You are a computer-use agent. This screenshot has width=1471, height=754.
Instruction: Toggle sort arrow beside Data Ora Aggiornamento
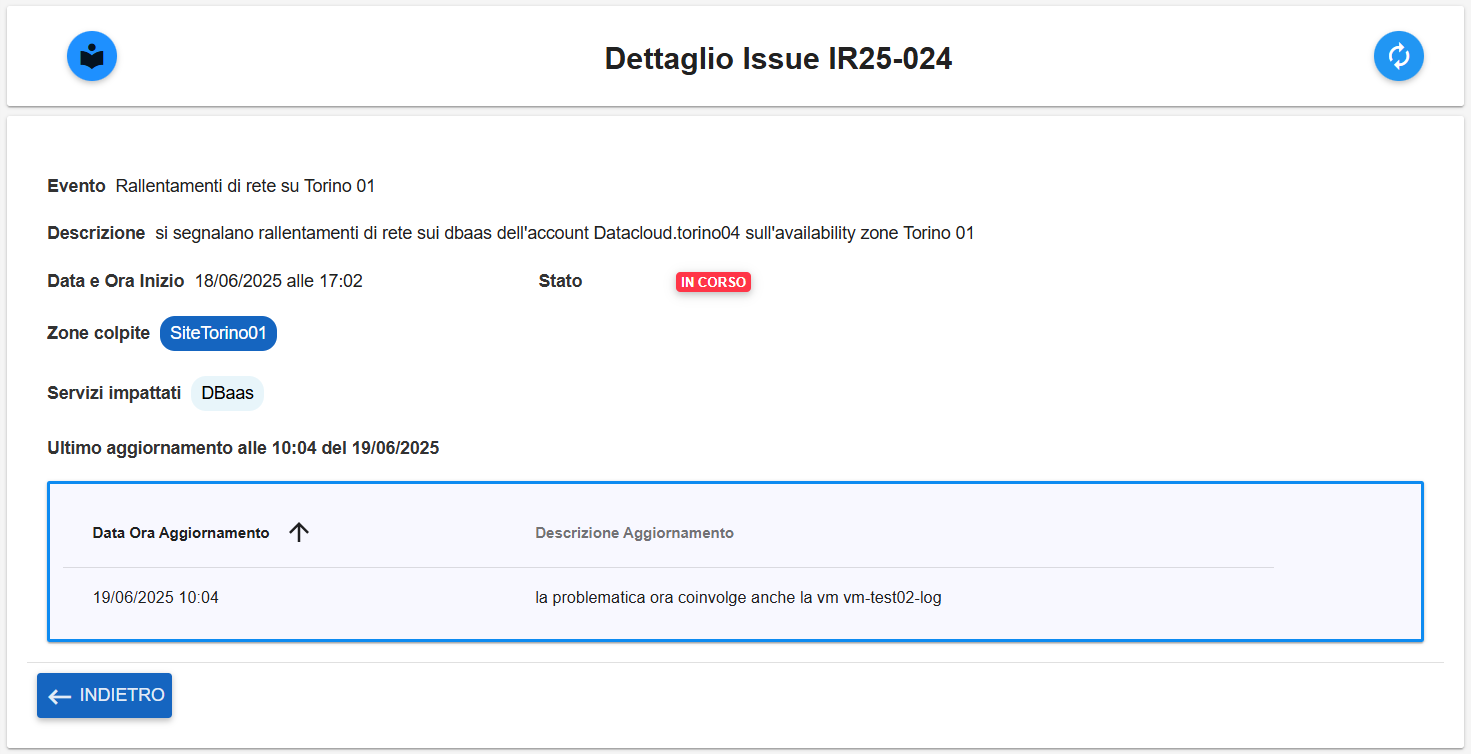299,532
